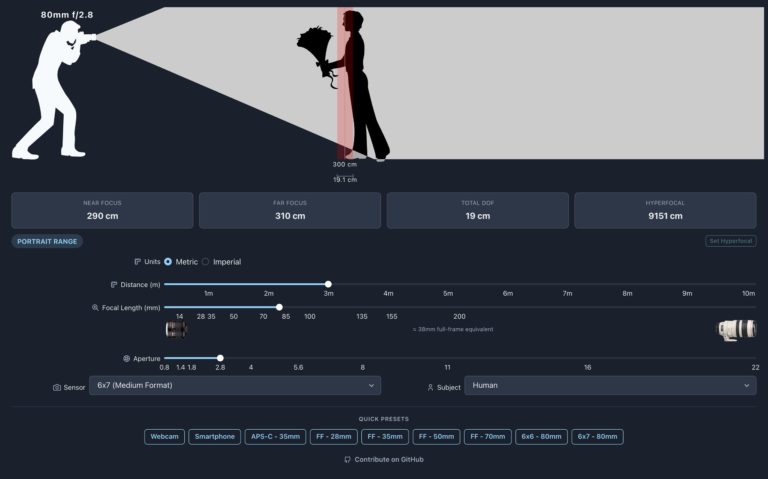The image size is (768, 479).
Task: Click the Sensor camera icon
Action: pyautogui.click(x=57, y=387)
